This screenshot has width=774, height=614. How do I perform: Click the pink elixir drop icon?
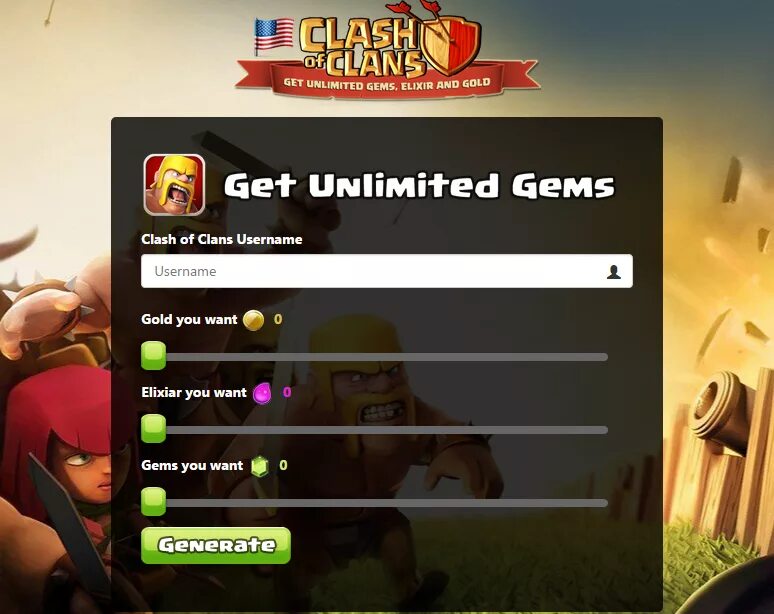click(262, 393)
